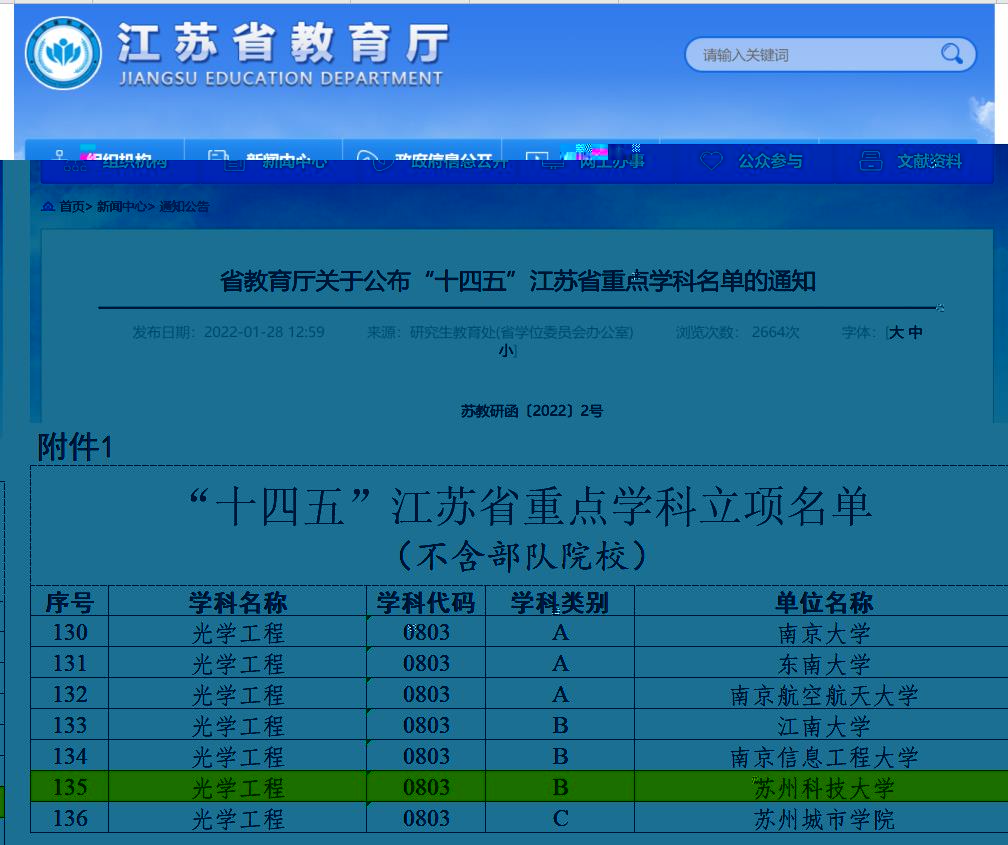Click category A in row 131
This screenshot has width=1008, height=845.
coord(559,663)
